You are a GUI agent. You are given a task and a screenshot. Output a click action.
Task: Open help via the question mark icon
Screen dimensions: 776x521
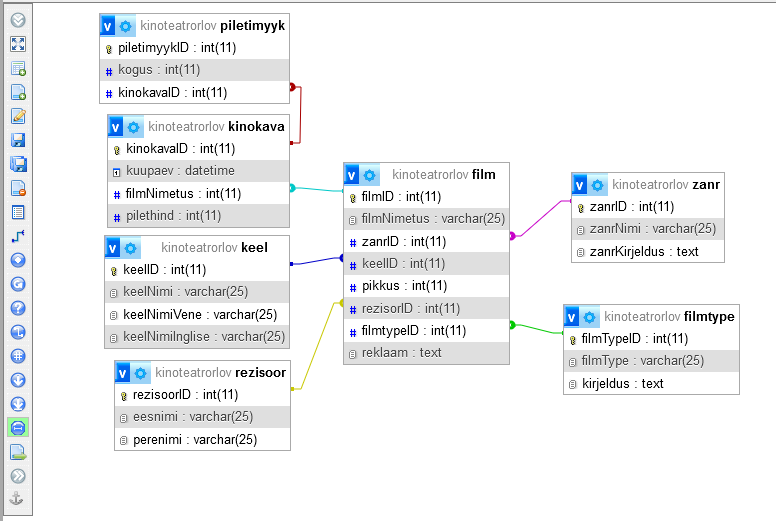tap(18, 308)
